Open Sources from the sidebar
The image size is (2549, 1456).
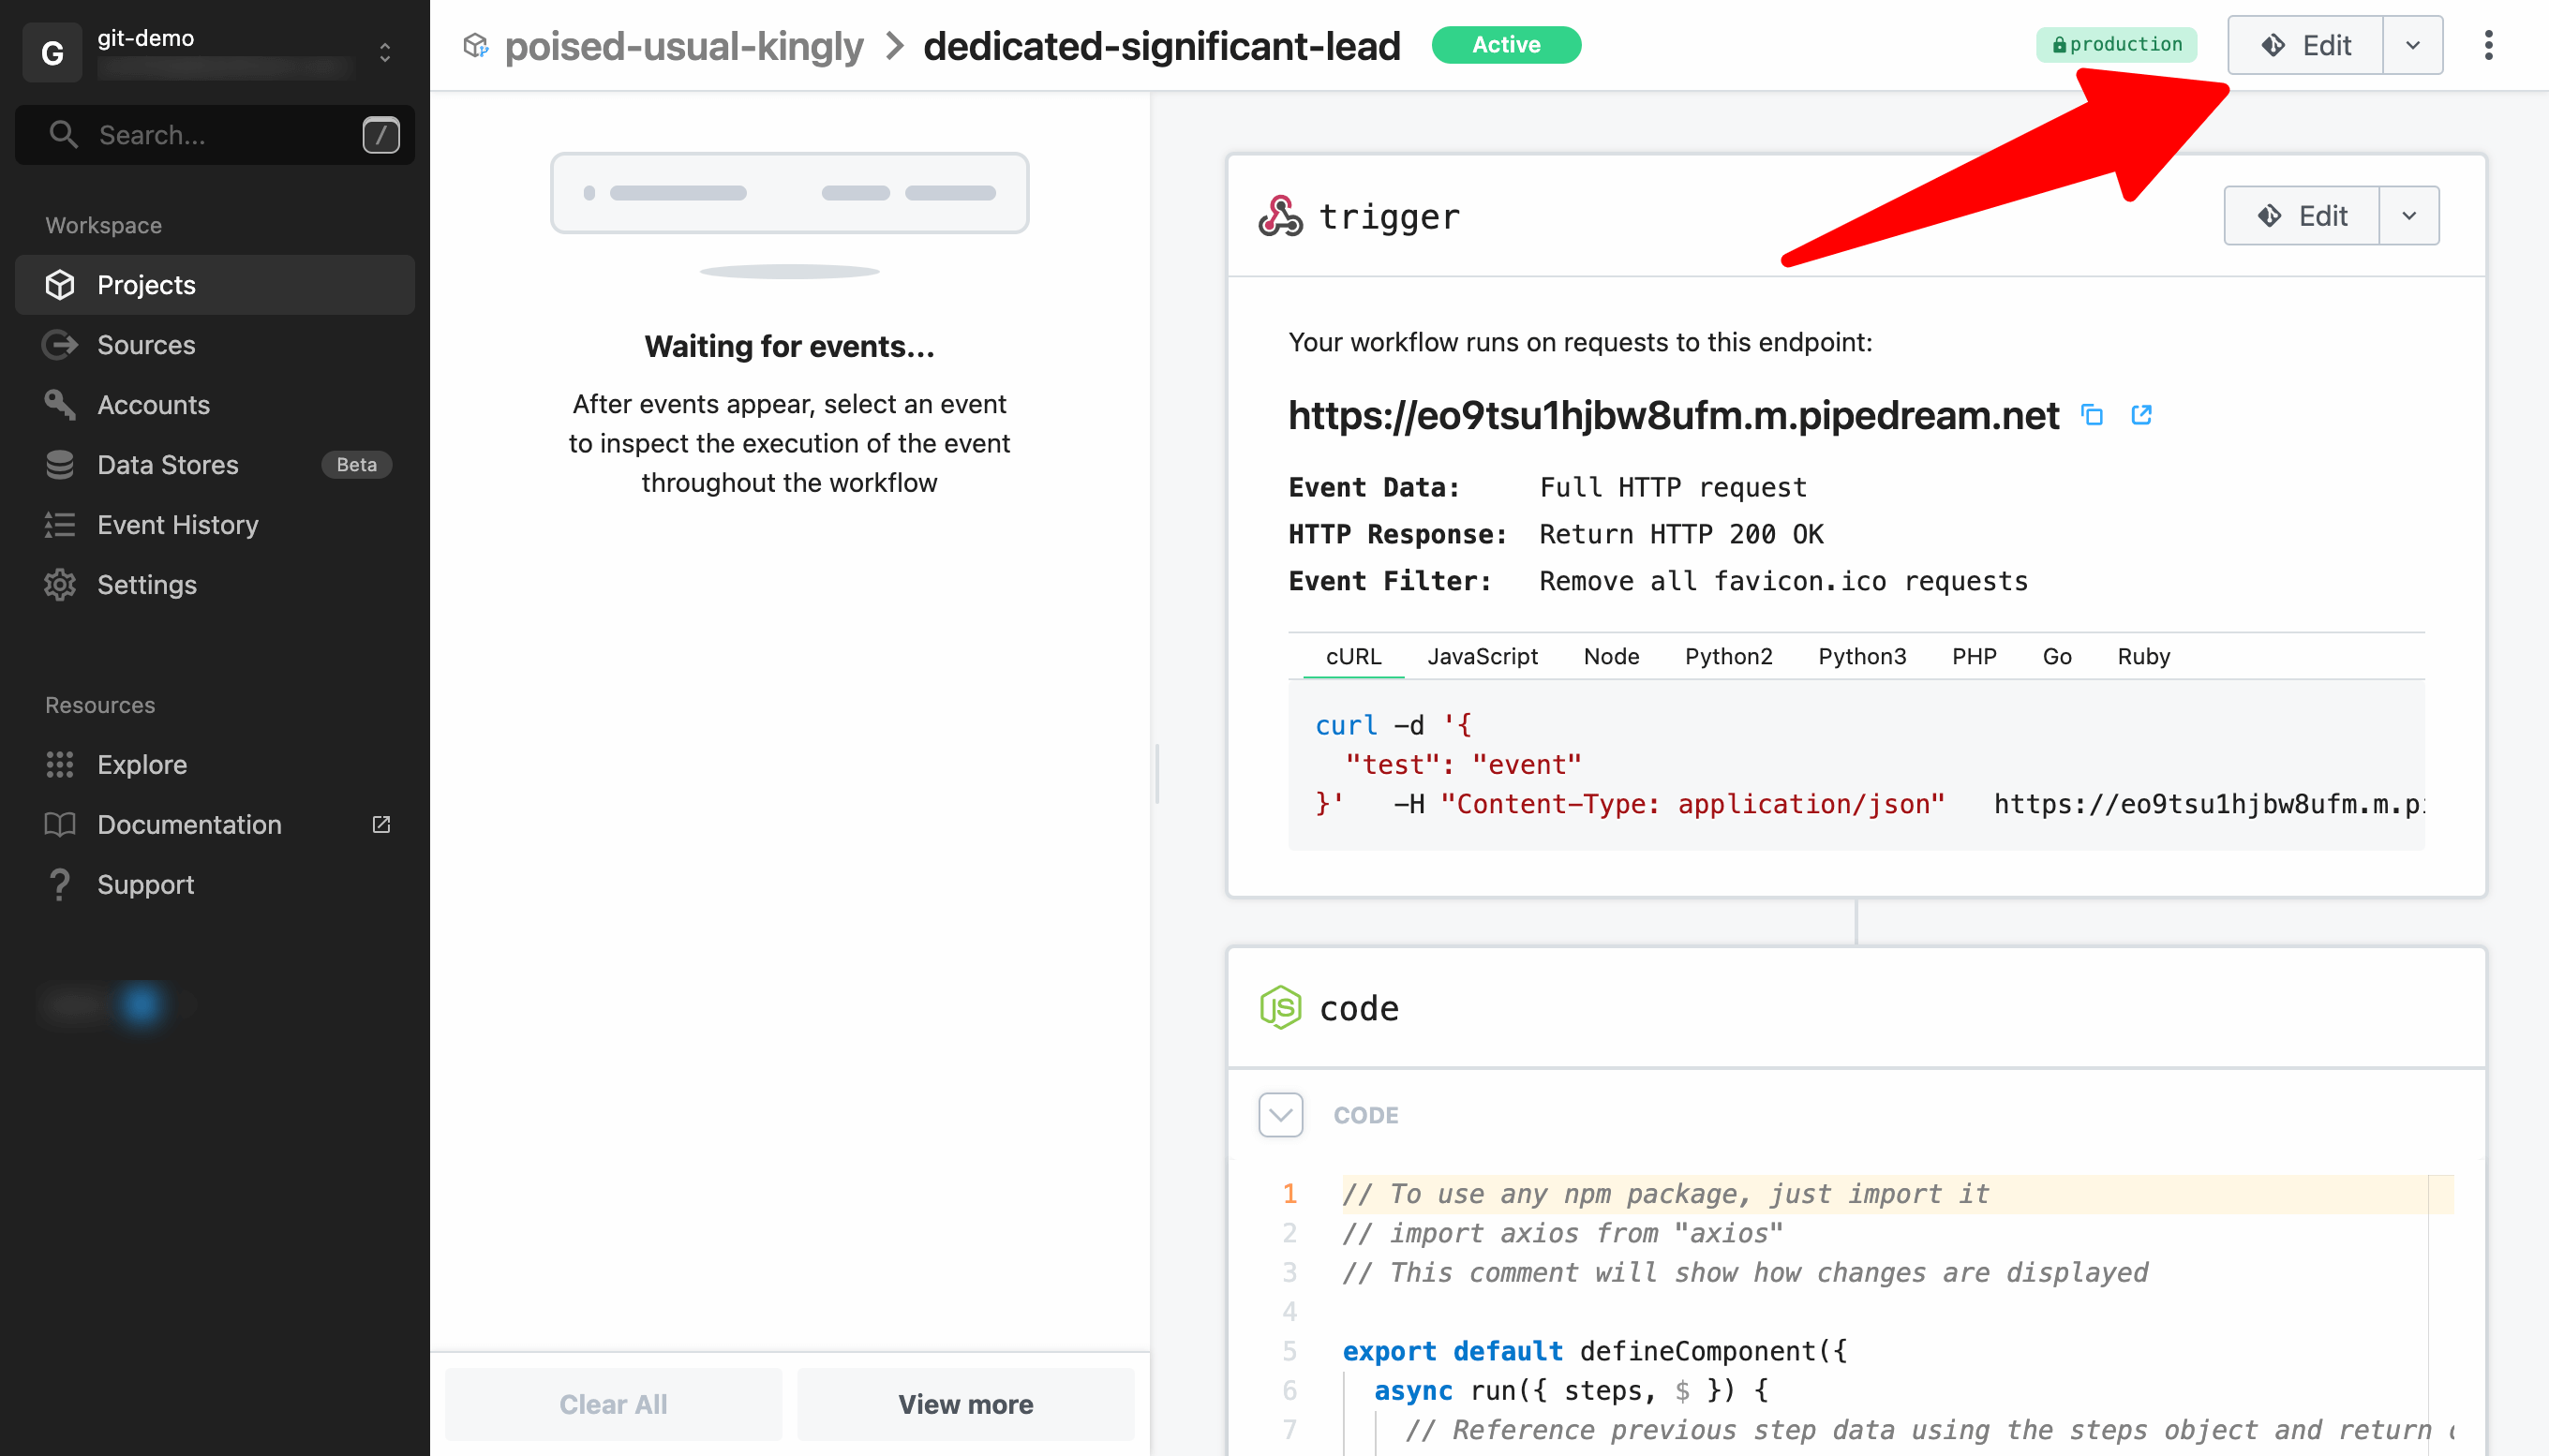146,344
